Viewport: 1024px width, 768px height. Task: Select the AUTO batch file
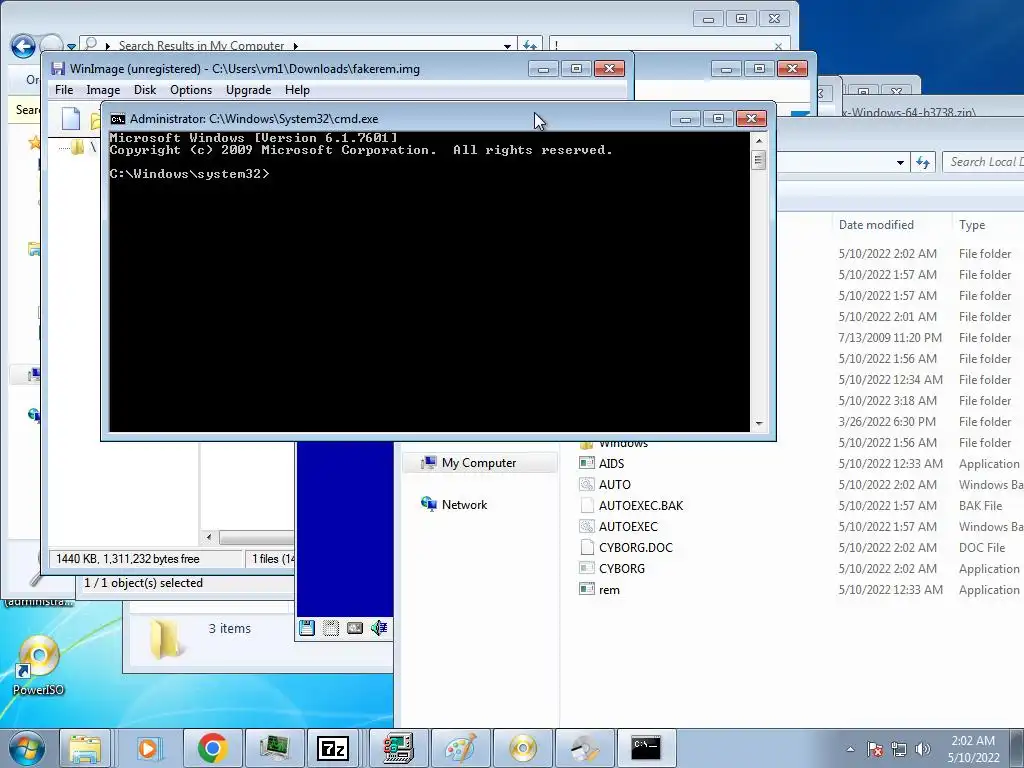click(615, 485)
